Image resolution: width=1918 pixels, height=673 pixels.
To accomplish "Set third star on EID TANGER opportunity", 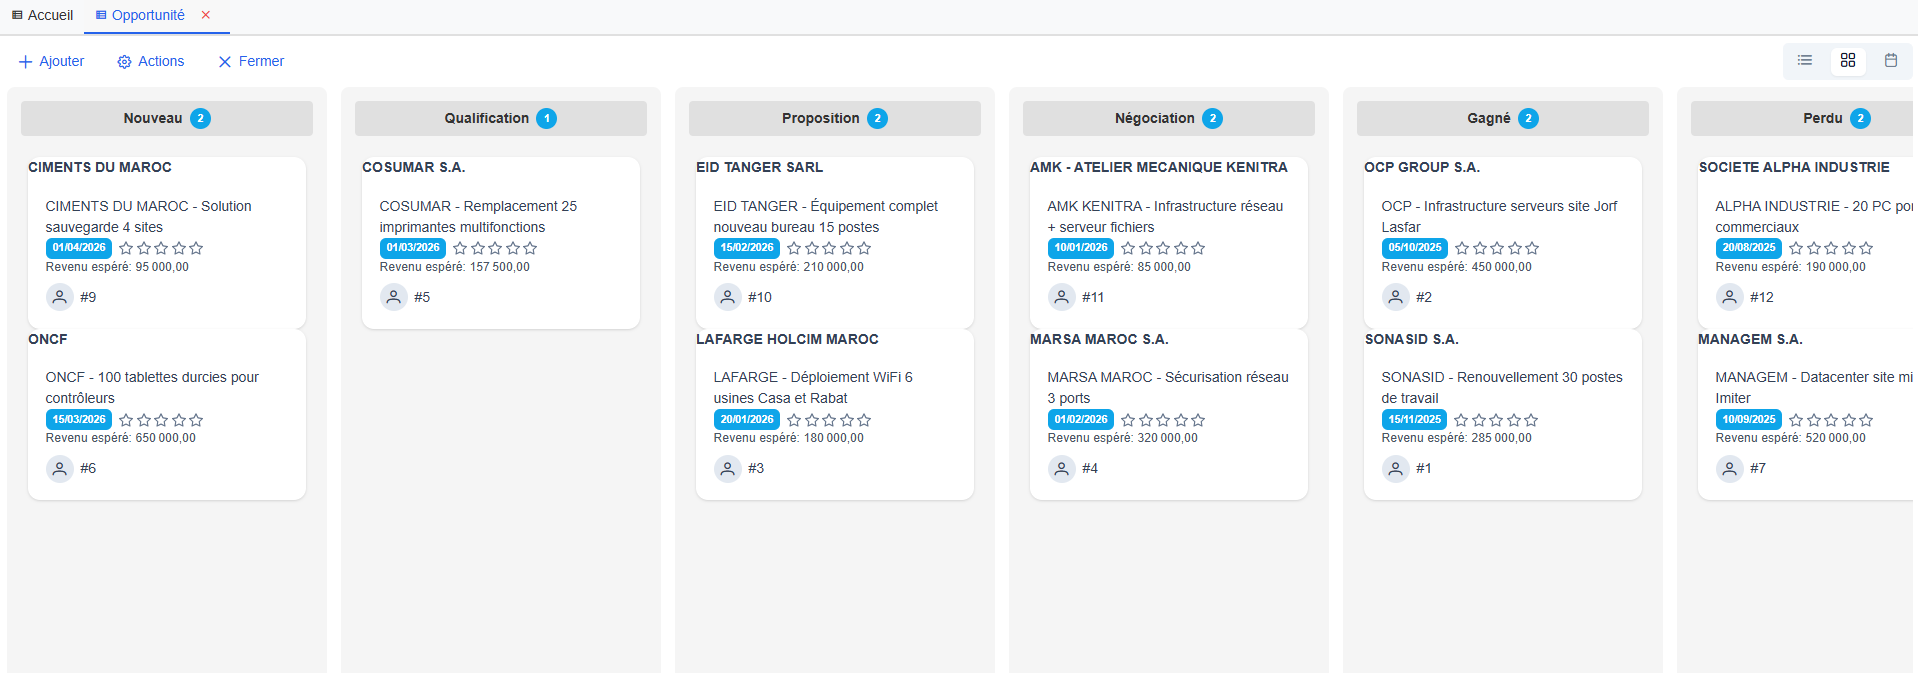I will click(x=829, y=248).
